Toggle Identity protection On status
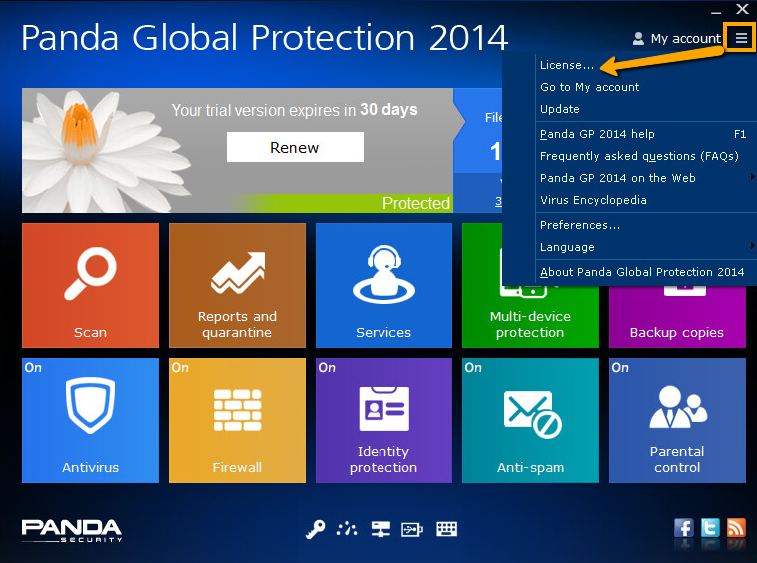Screen dimensions: 757x563 (x=327, y=368)
